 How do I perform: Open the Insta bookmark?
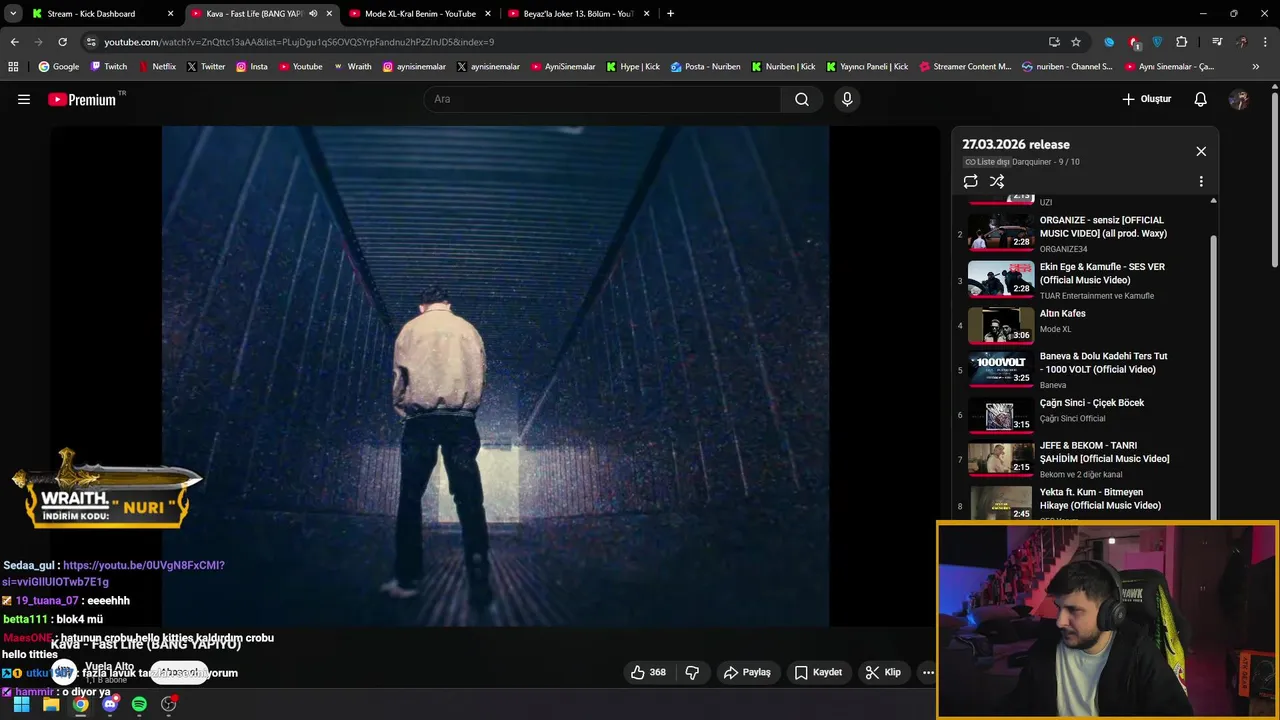click(x=251, y=67)
